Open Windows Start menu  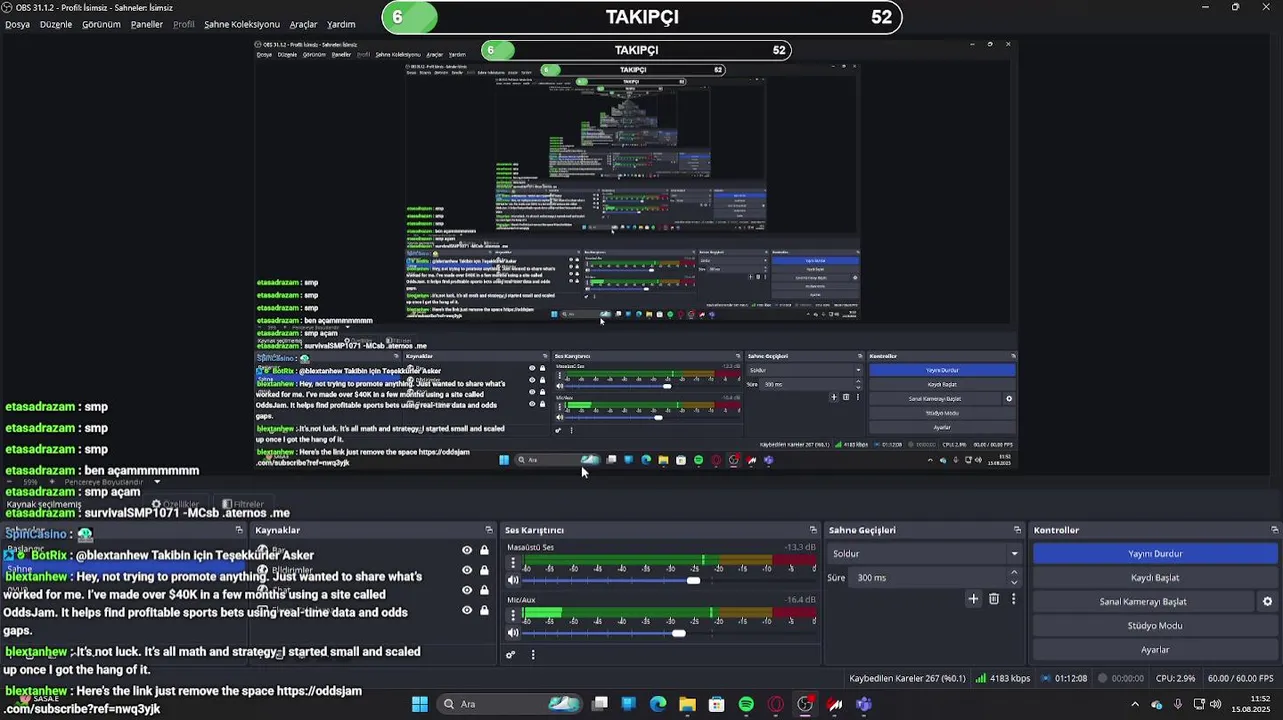point(420,704)
